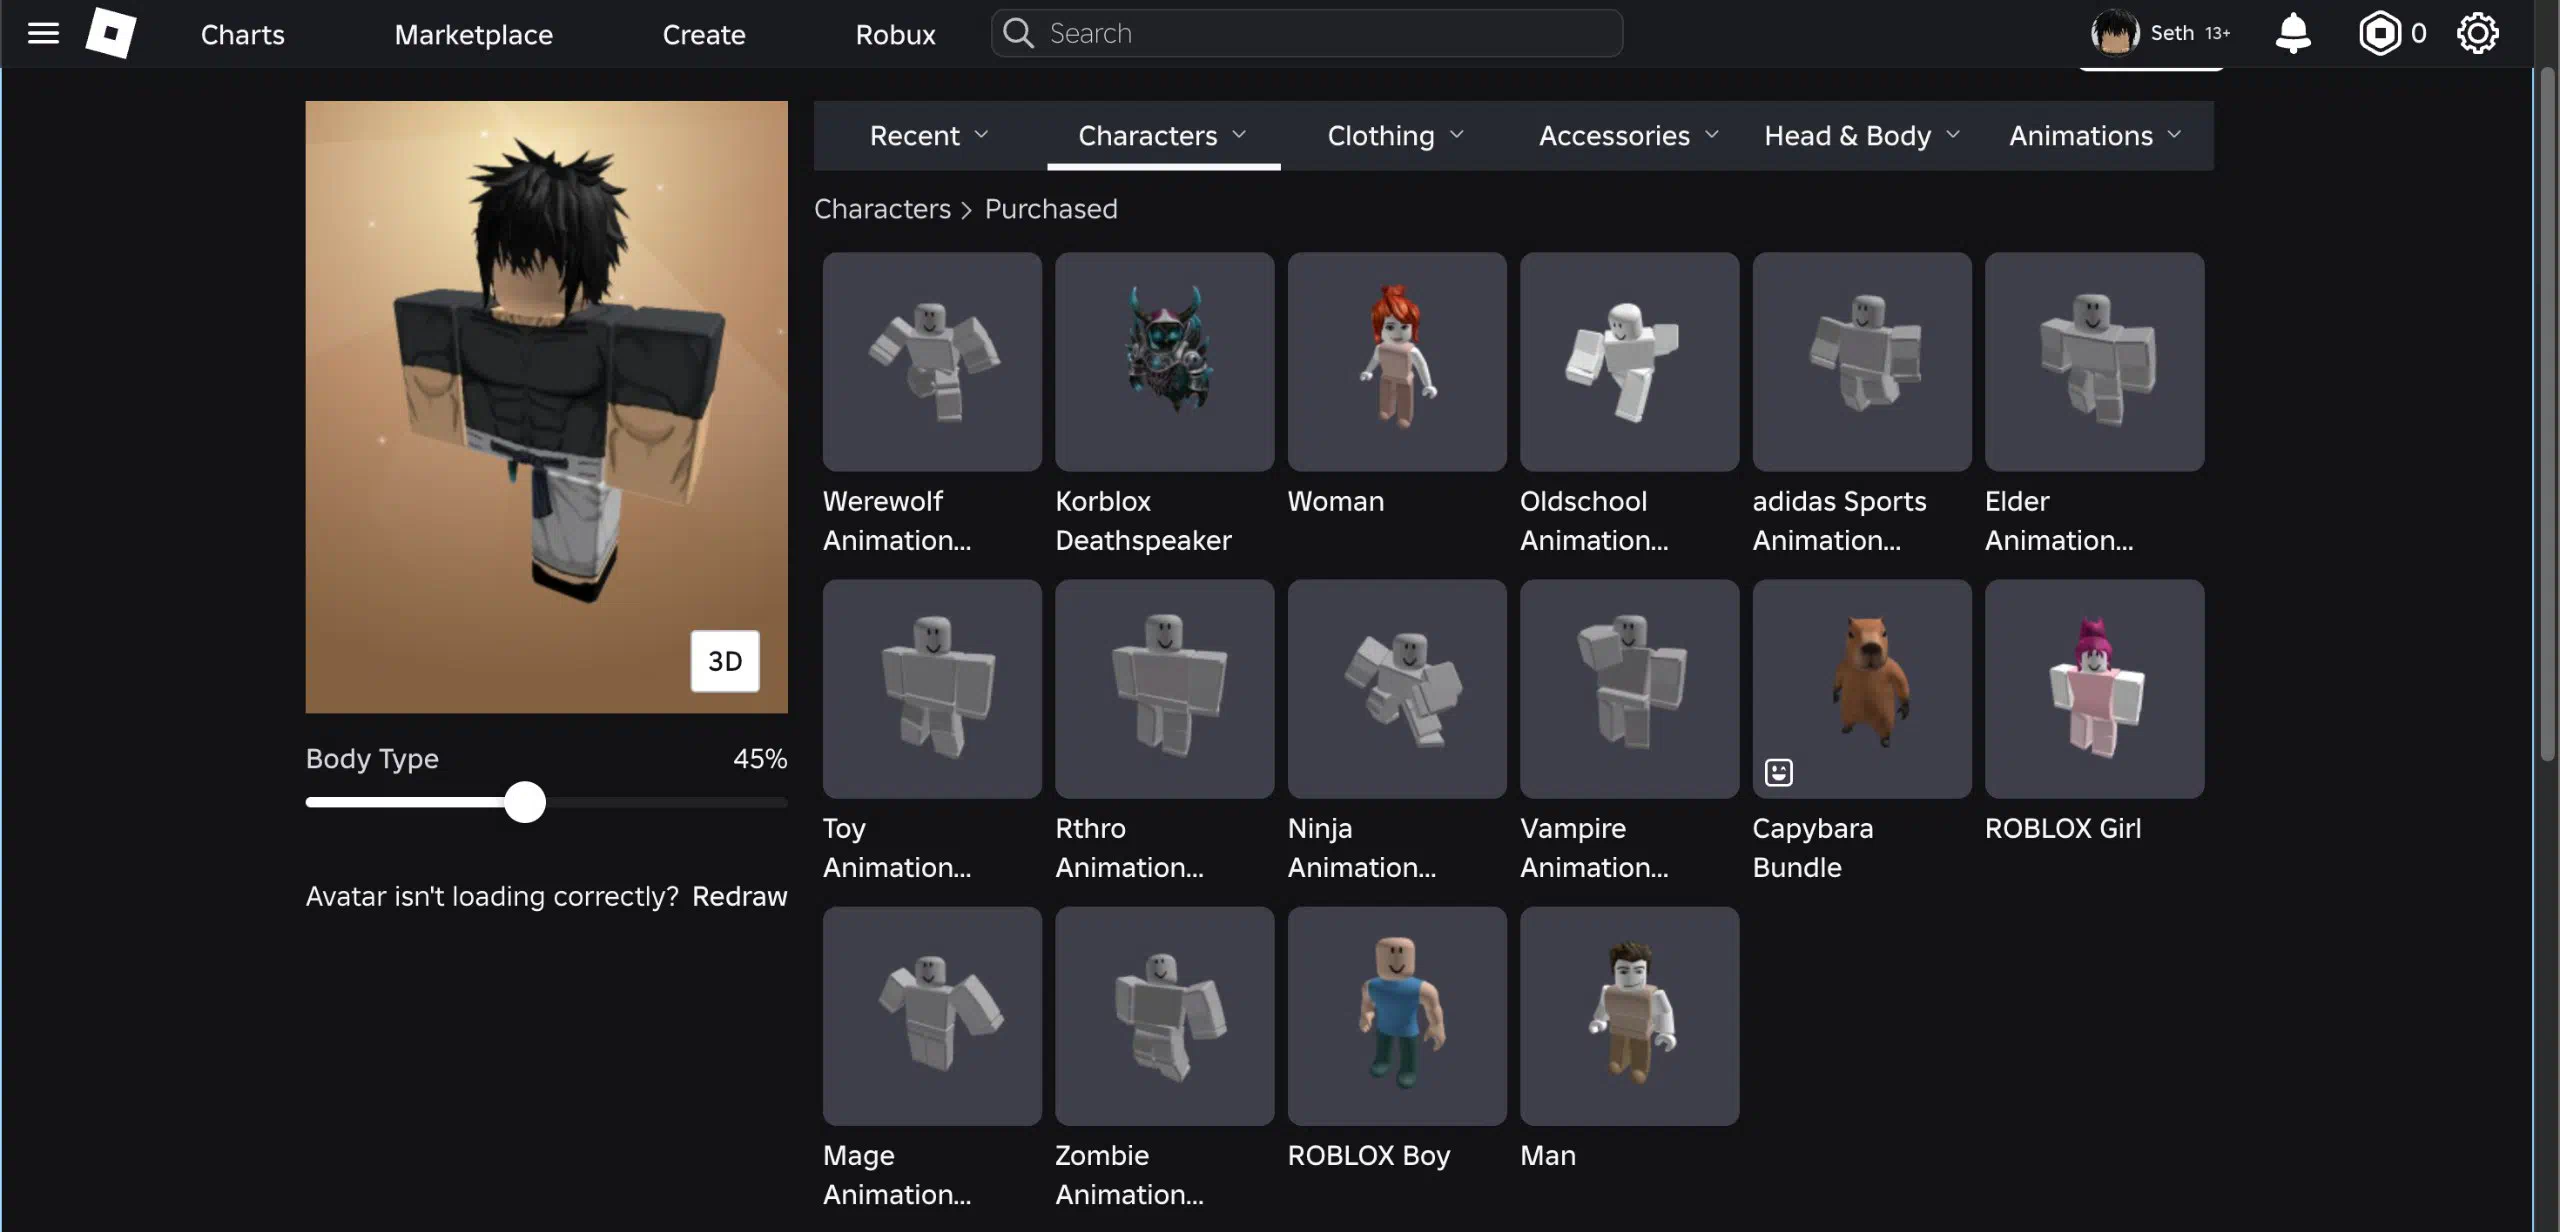The height and width of the screenshot is (1232, 2560).
Task: Switch to the Clothing tab
Action: click(1396, 135)
